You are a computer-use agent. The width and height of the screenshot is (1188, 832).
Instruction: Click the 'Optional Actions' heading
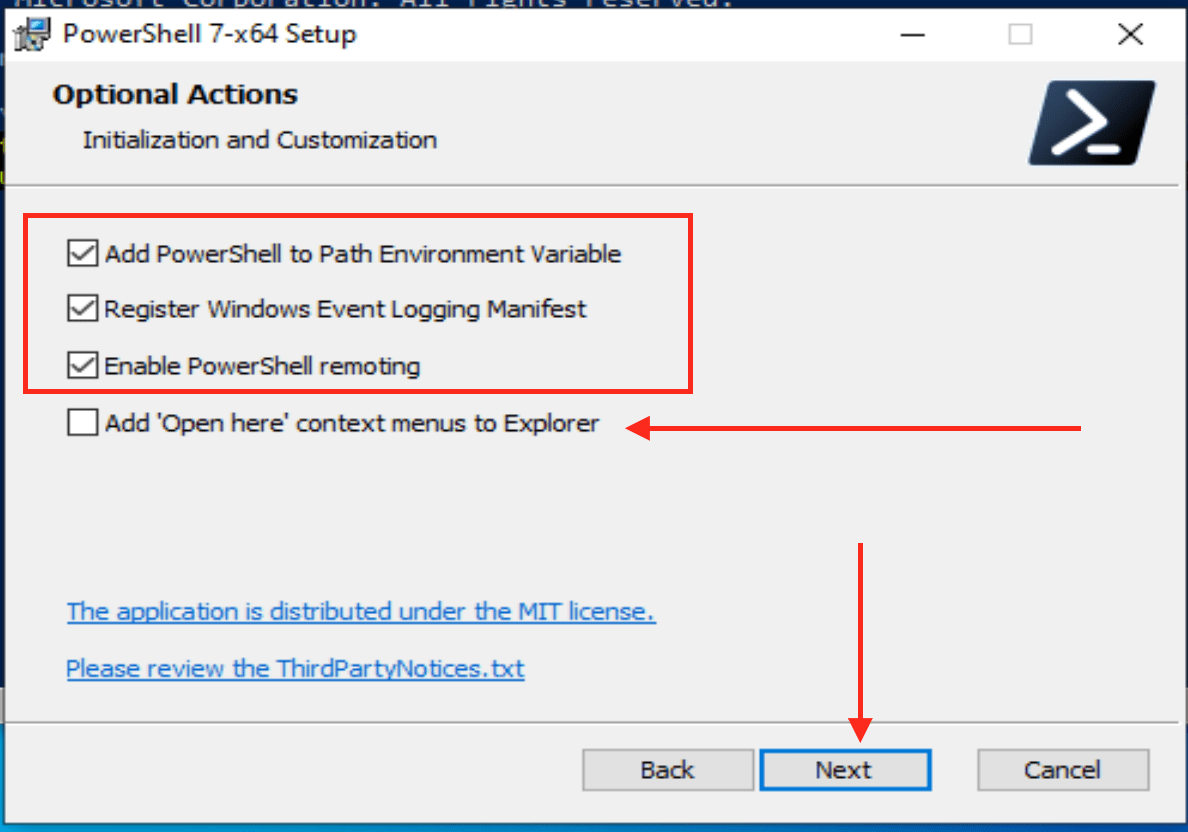click(175, 95)
